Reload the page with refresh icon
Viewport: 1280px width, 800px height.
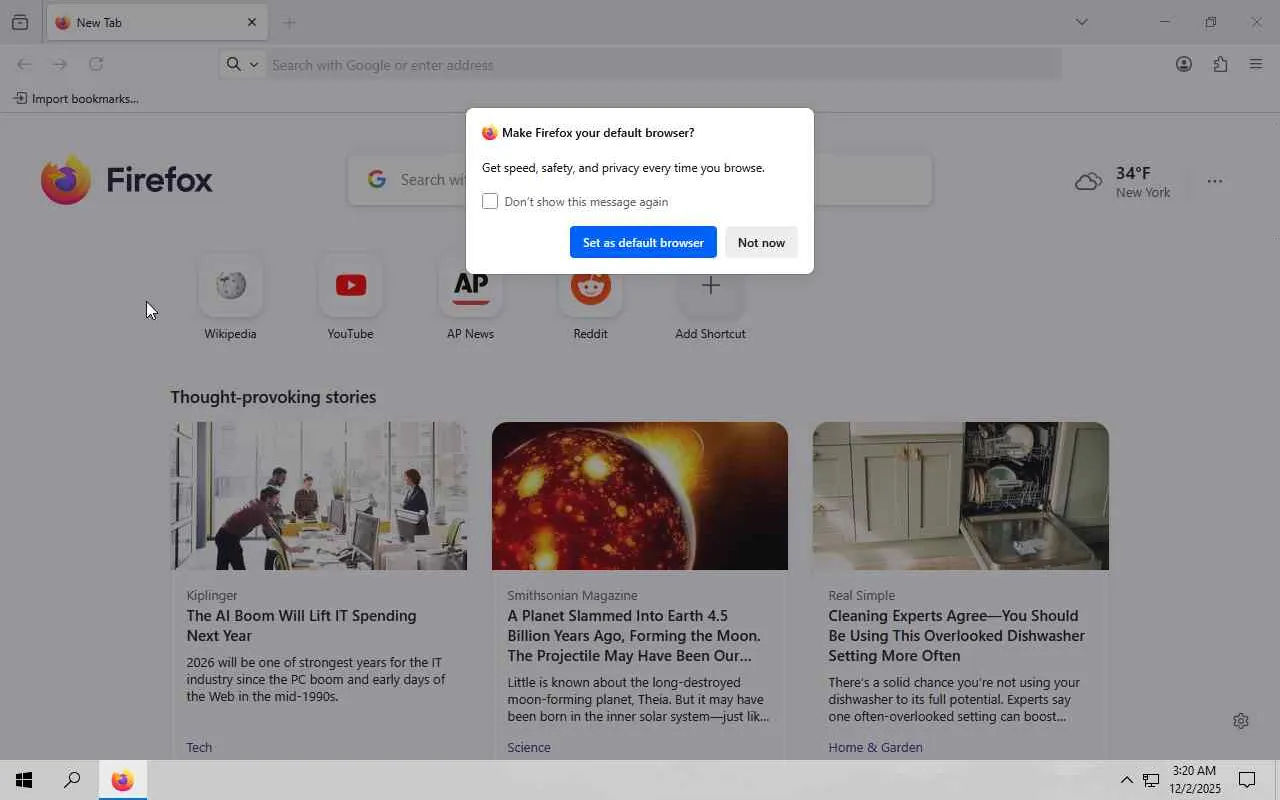point(96,64)
